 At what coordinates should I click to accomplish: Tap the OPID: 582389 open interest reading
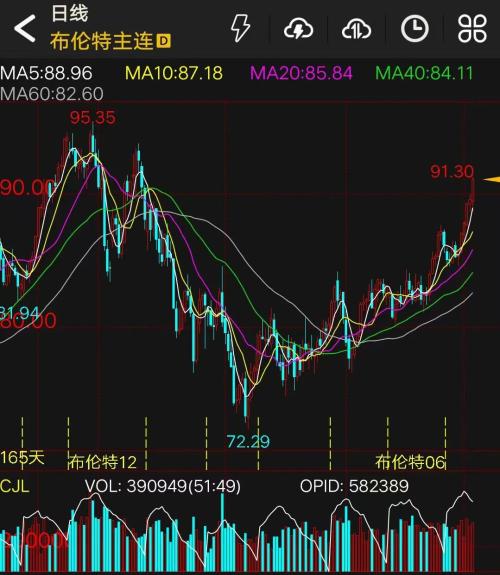[x=354, y=486]
